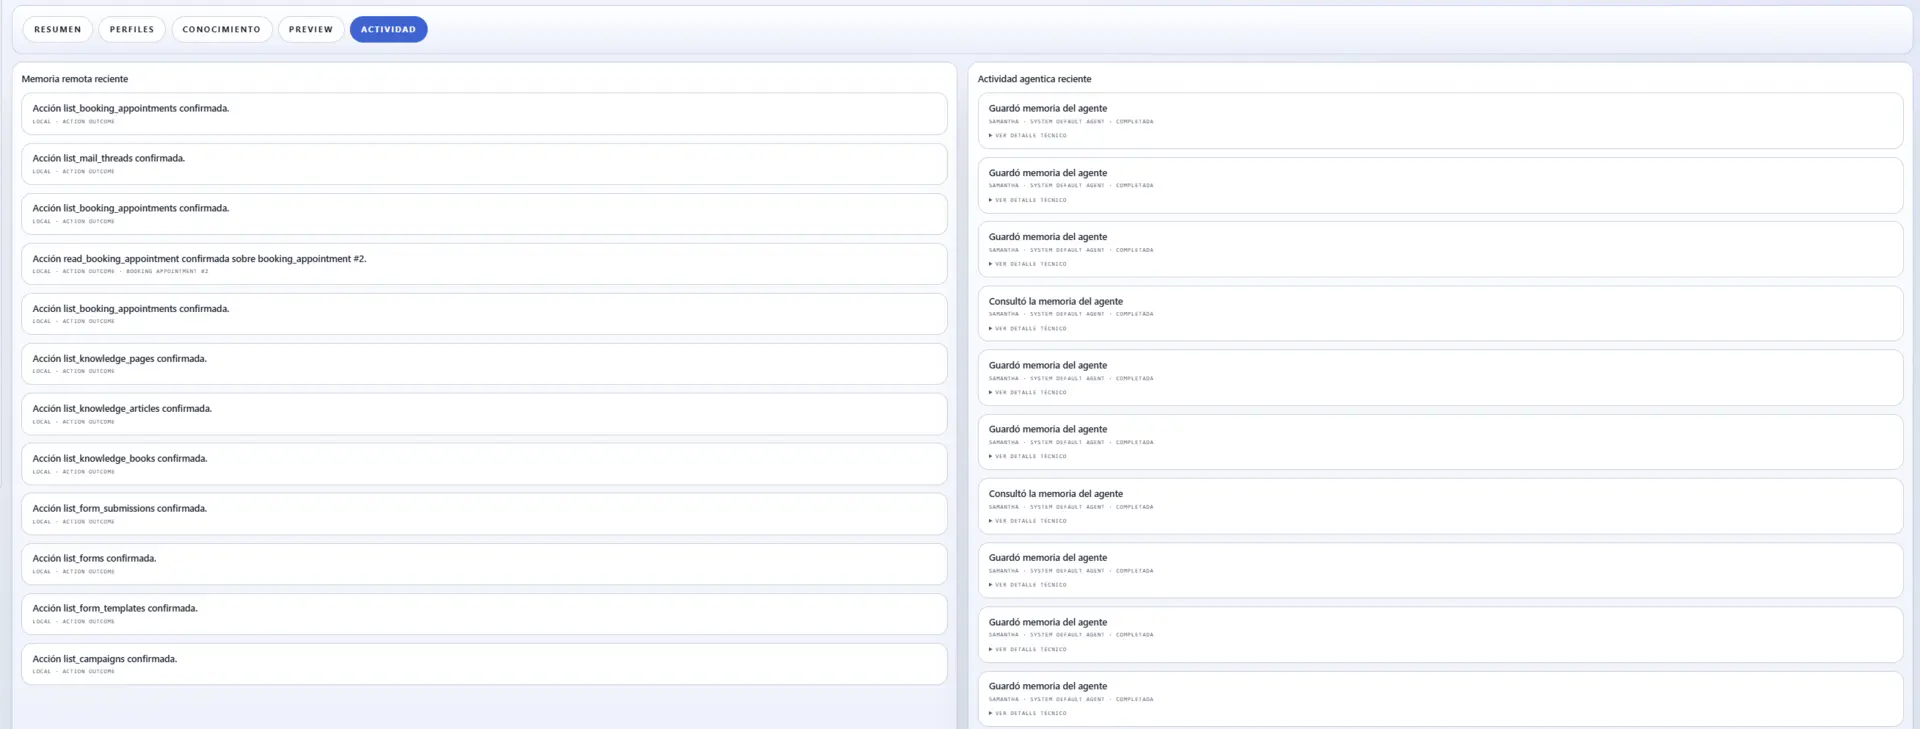This screenshot has width=1920, height=729.
Task: Open the list_form_templates confirmada entry
Action: 484,614
